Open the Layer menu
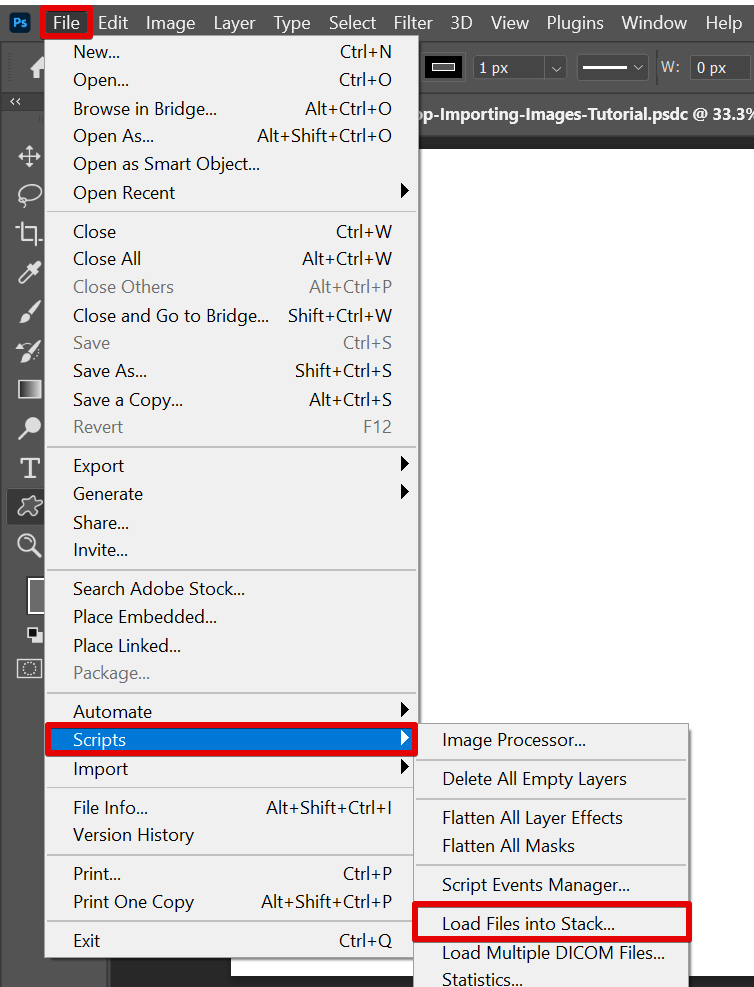 click(234, 23)
